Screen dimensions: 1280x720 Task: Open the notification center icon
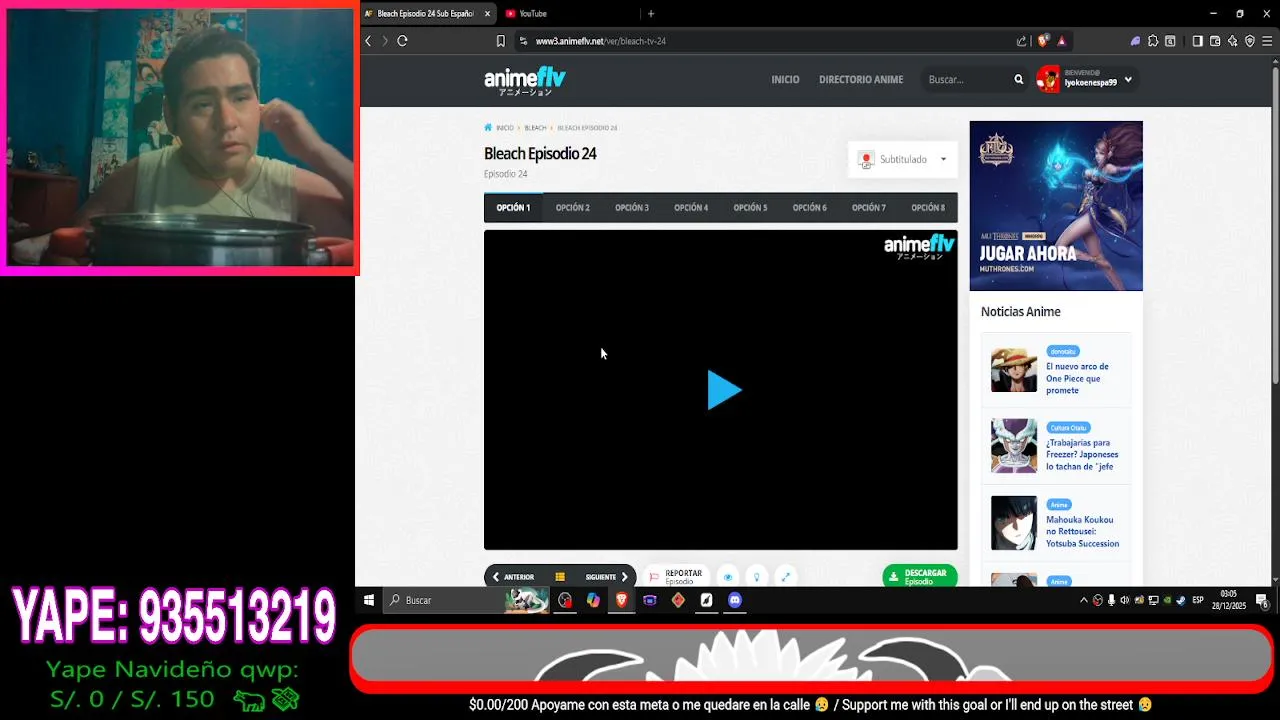[x=1262, y=601]
